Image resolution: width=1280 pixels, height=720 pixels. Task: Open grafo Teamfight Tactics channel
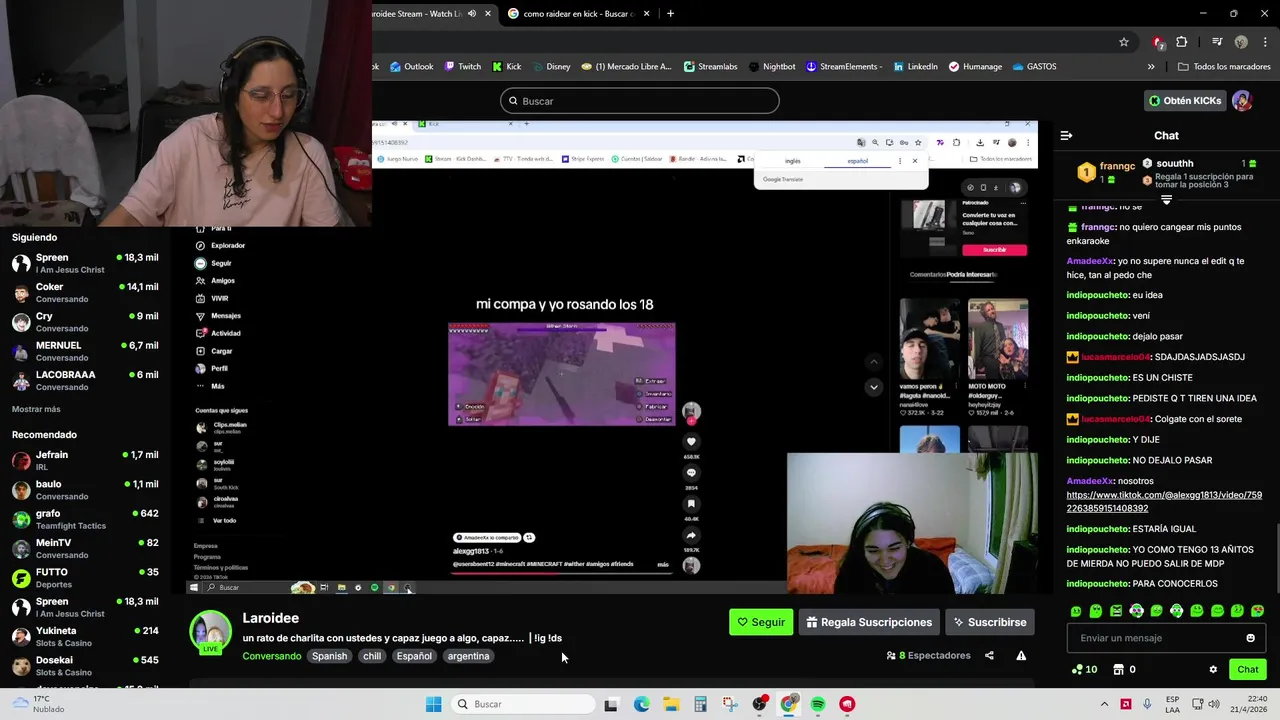[85, 519]
